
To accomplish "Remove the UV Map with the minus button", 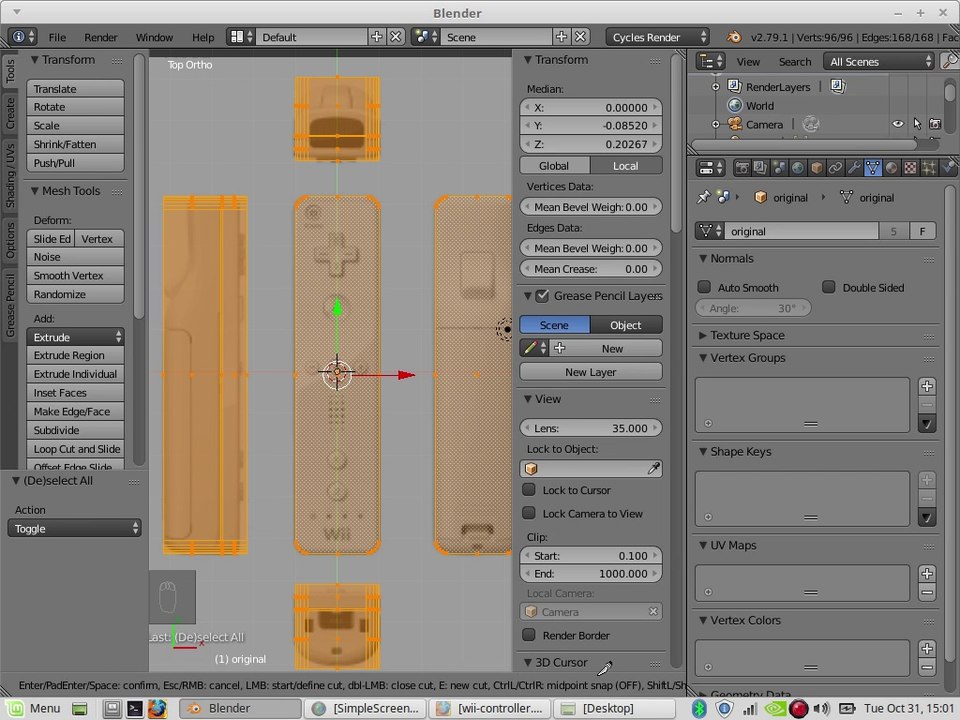I will pos(927,592).
